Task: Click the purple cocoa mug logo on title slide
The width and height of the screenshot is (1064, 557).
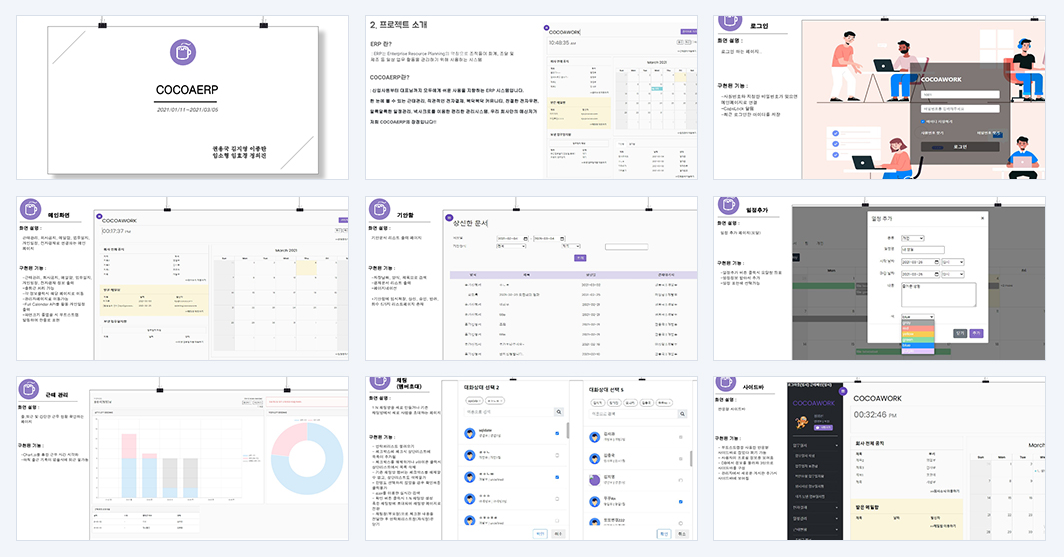Action: click(183, 52)
